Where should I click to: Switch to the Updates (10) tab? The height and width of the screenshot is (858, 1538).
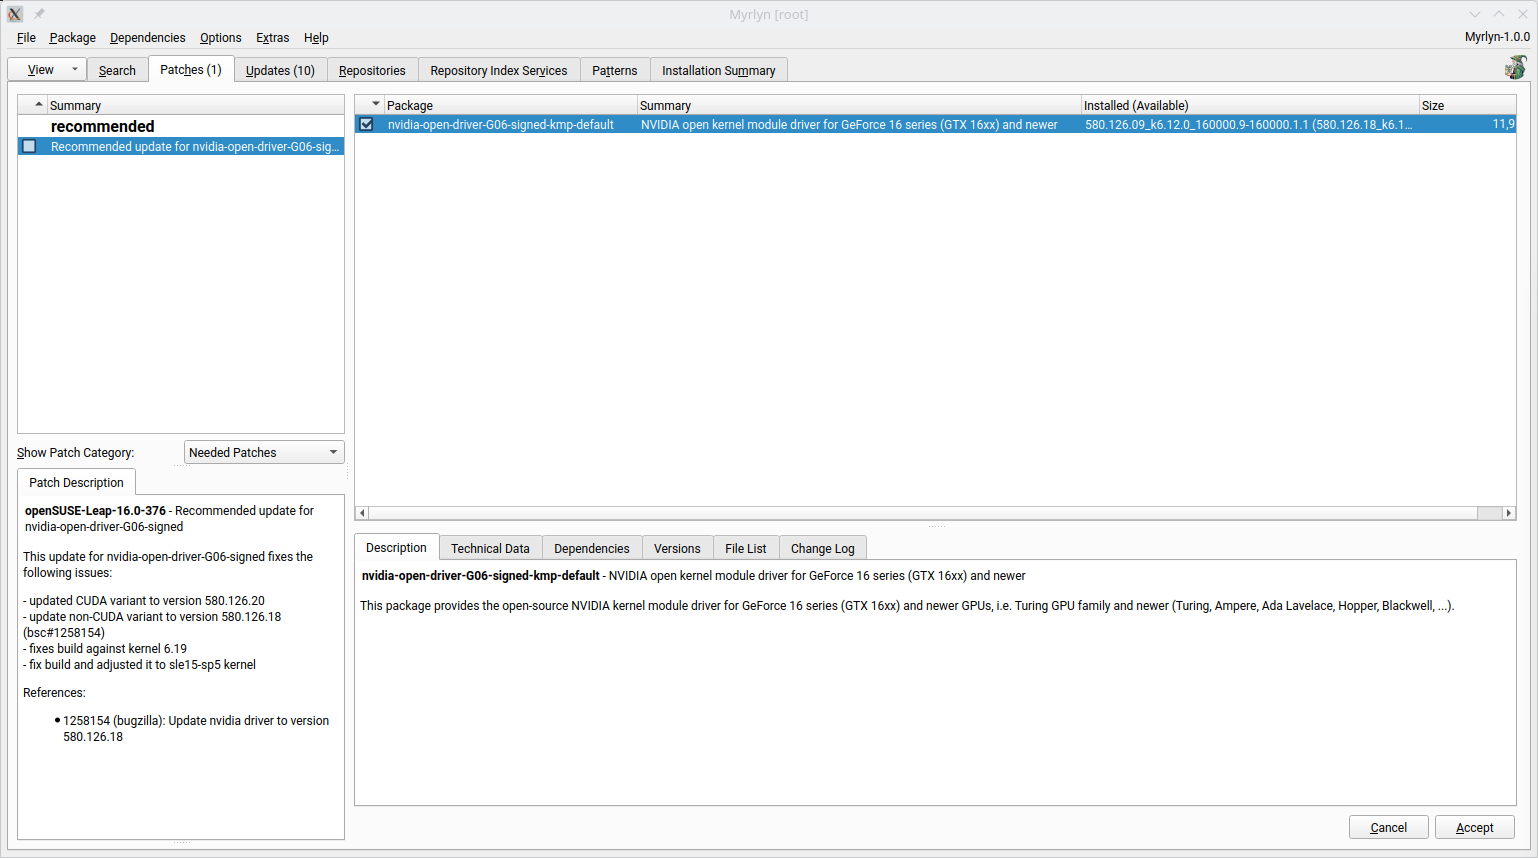pyautogui.click(x=280, y=70)
